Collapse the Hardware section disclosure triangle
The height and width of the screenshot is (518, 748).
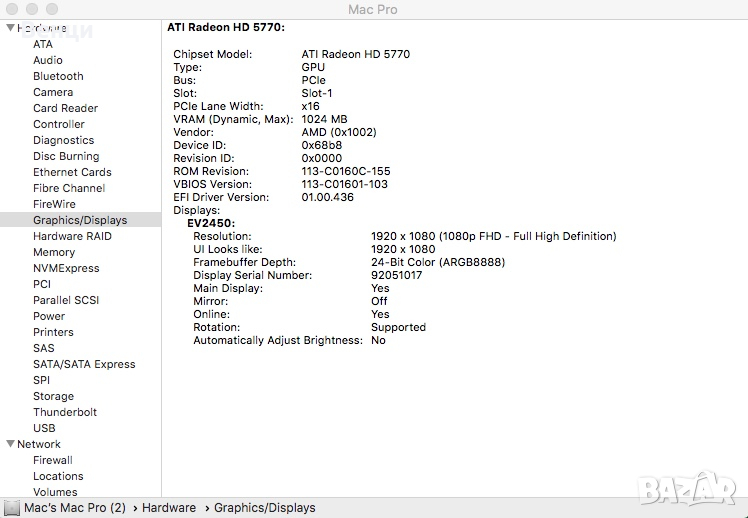click(x=10, y=28)
